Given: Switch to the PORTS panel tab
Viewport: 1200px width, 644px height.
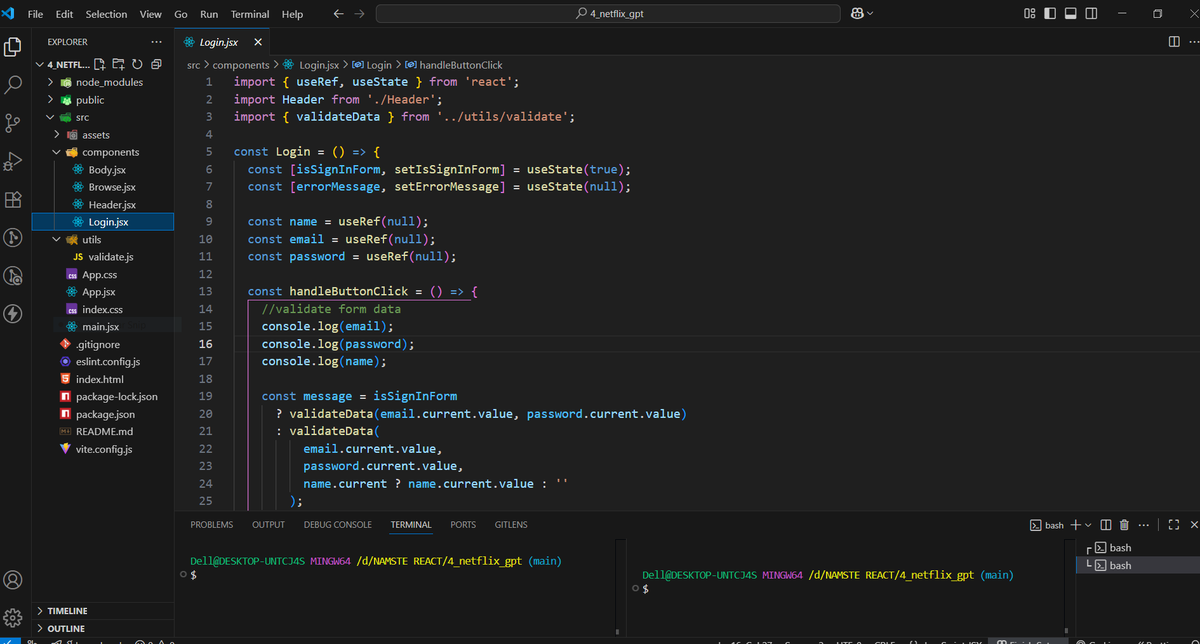Looking at the screenshot, I should click(463, 525).
